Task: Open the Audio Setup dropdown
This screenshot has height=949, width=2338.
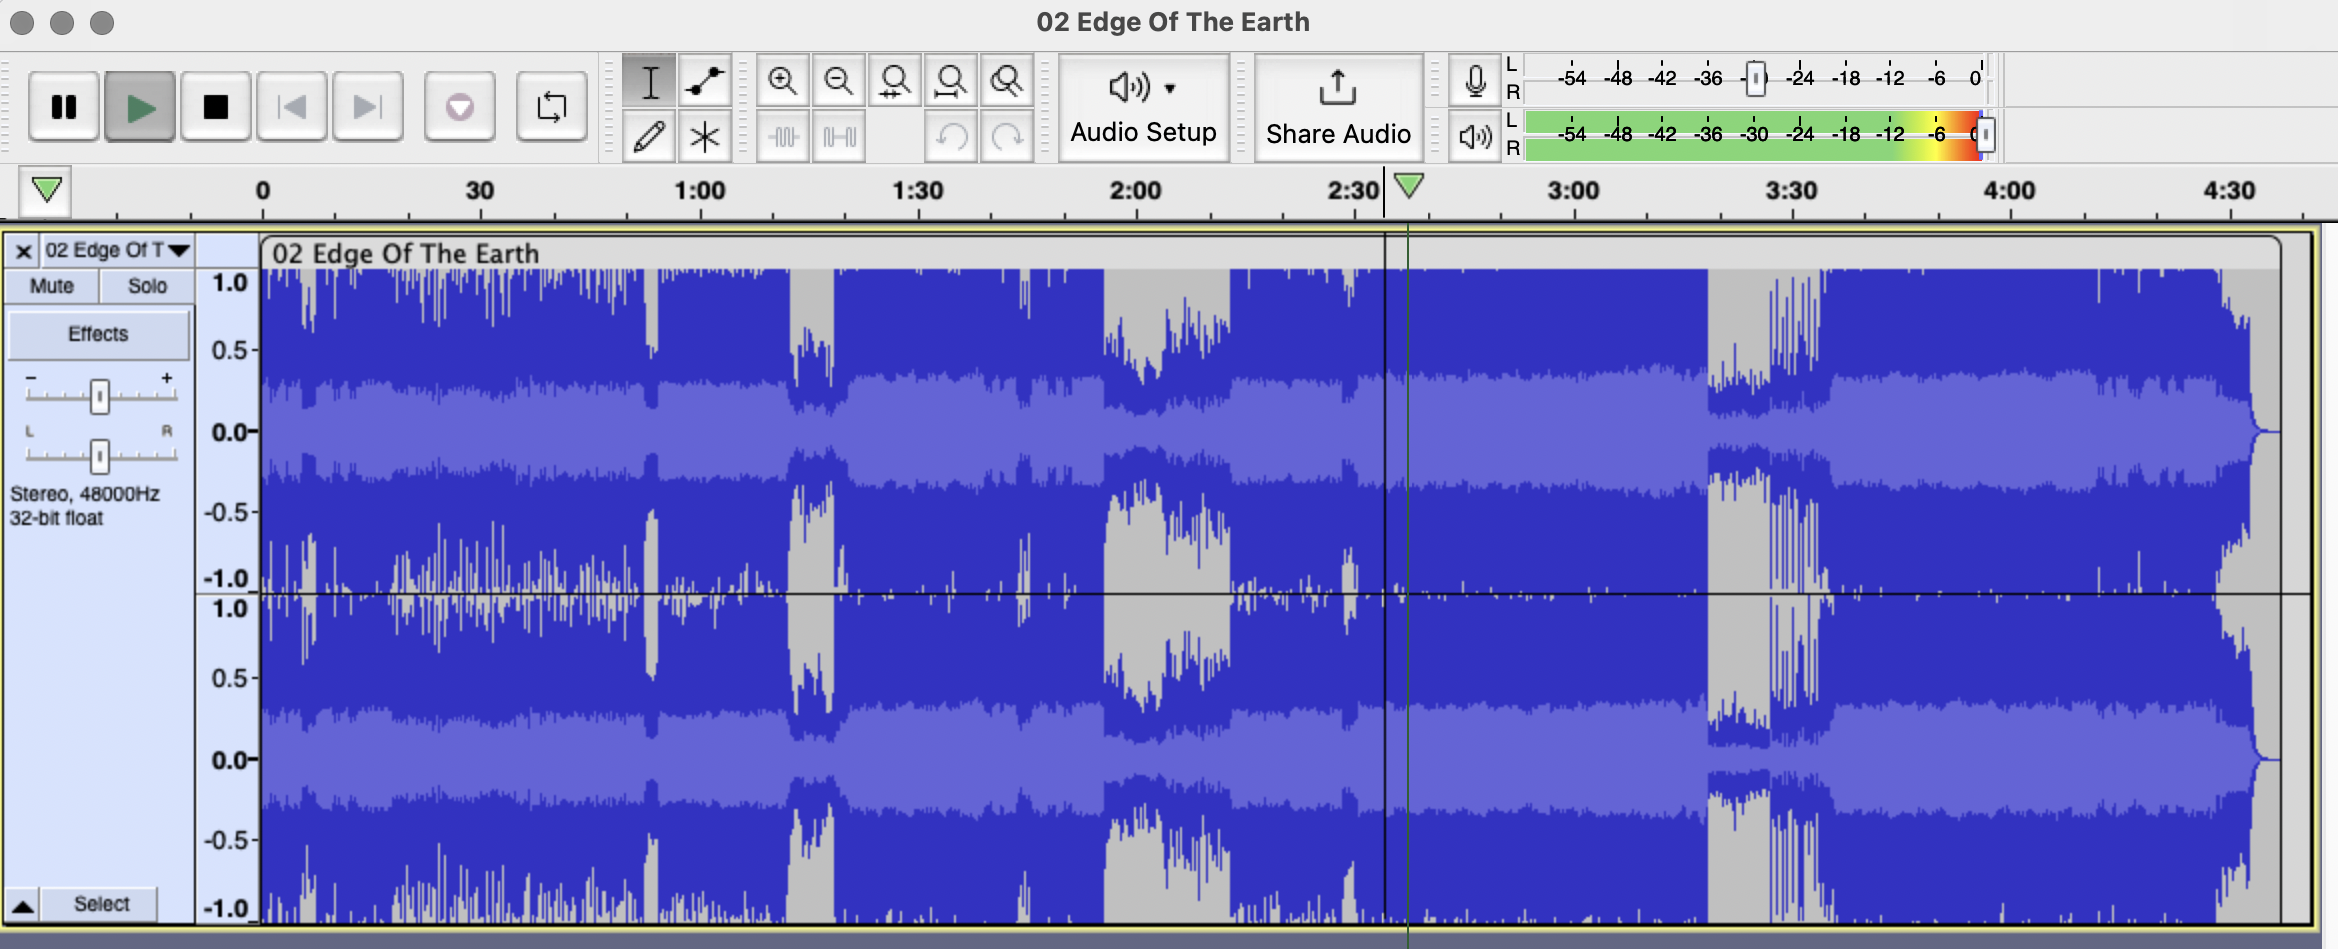Action: (x=1143, y=107)
